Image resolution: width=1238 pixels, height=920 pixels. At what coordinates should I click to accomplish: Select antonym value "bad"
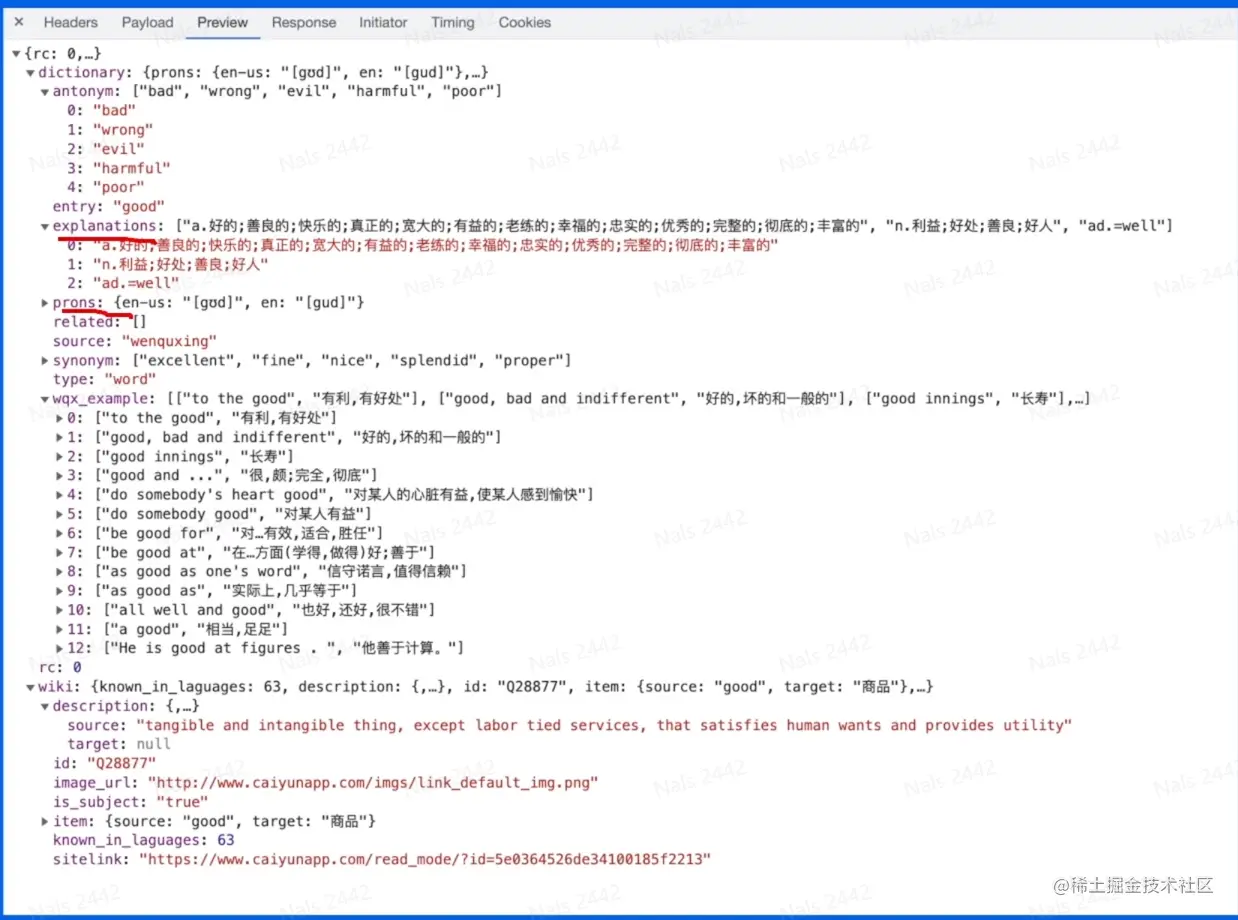(114, 110)
